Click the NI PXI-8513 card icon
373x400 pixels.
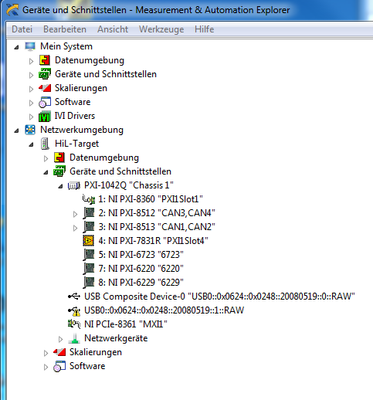pos(89,227)
